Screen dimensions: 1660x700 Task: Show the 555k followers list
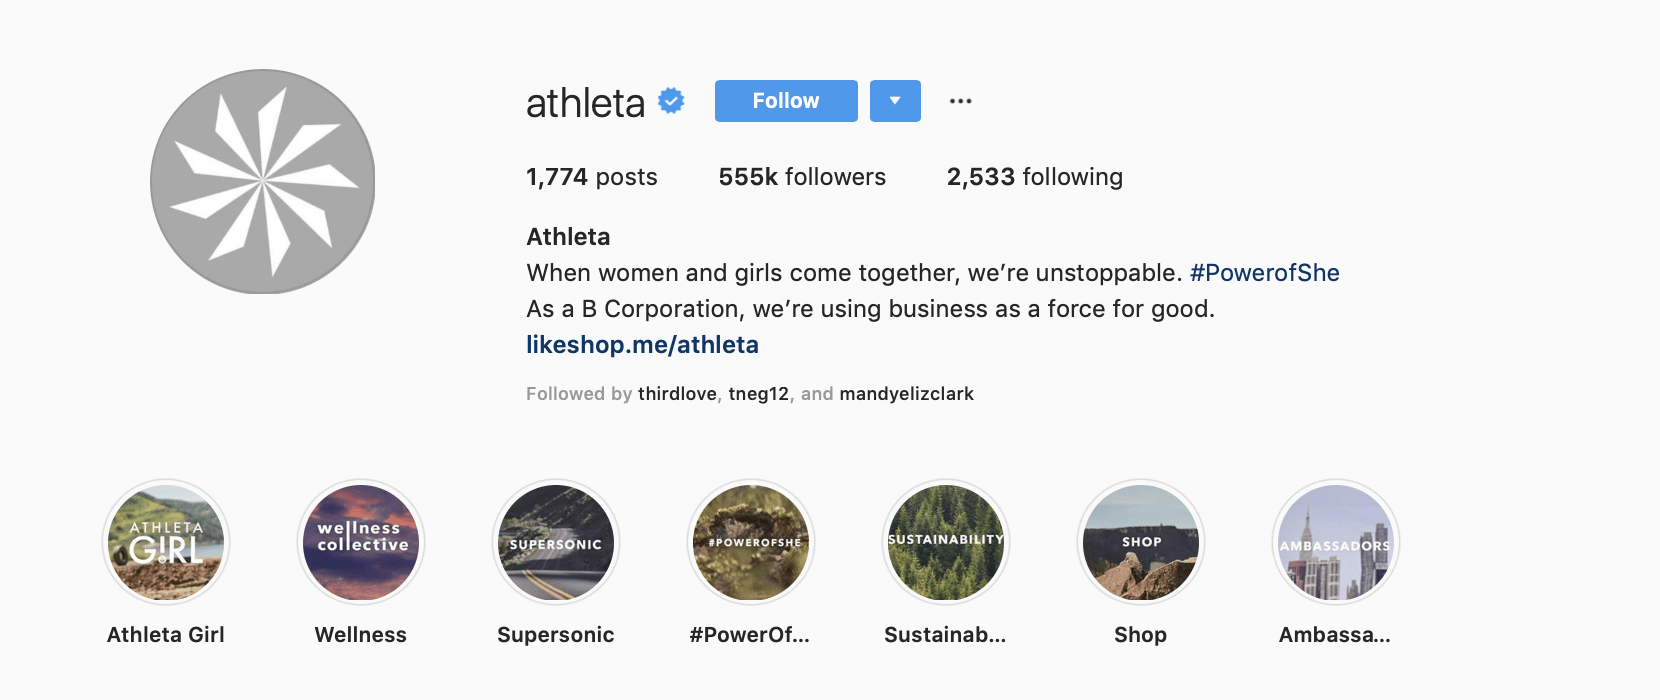tap(802, 177)
